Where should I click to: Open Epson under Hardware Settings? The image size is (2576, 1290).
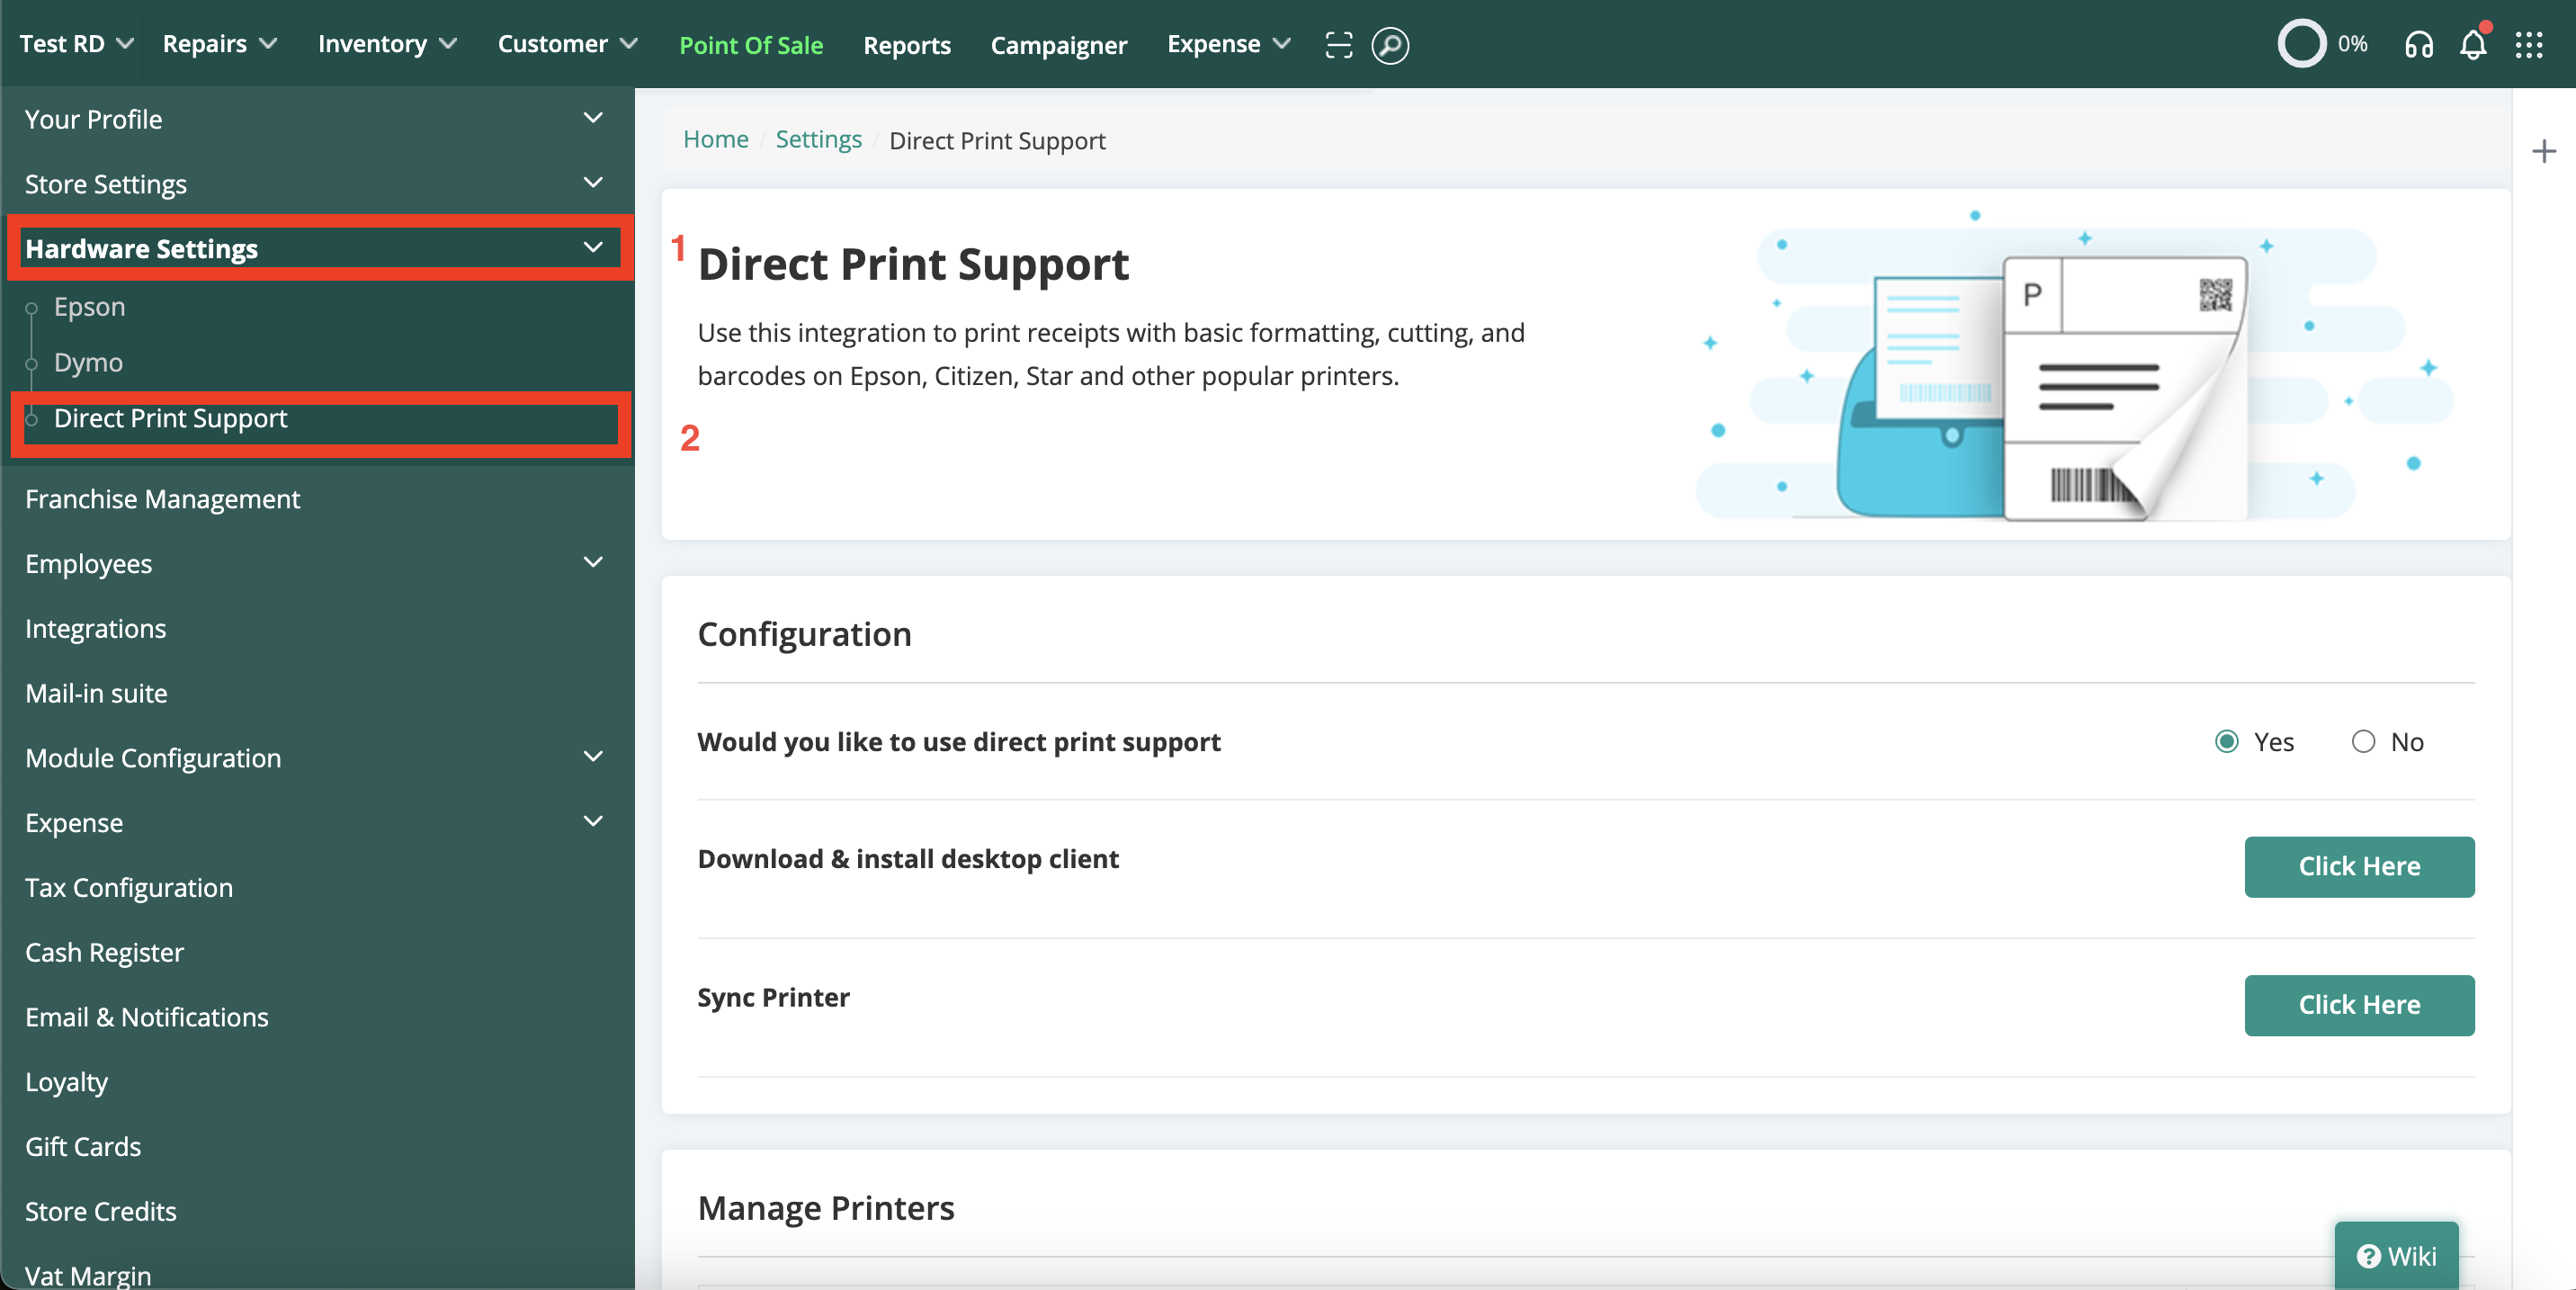coord(90,307)
